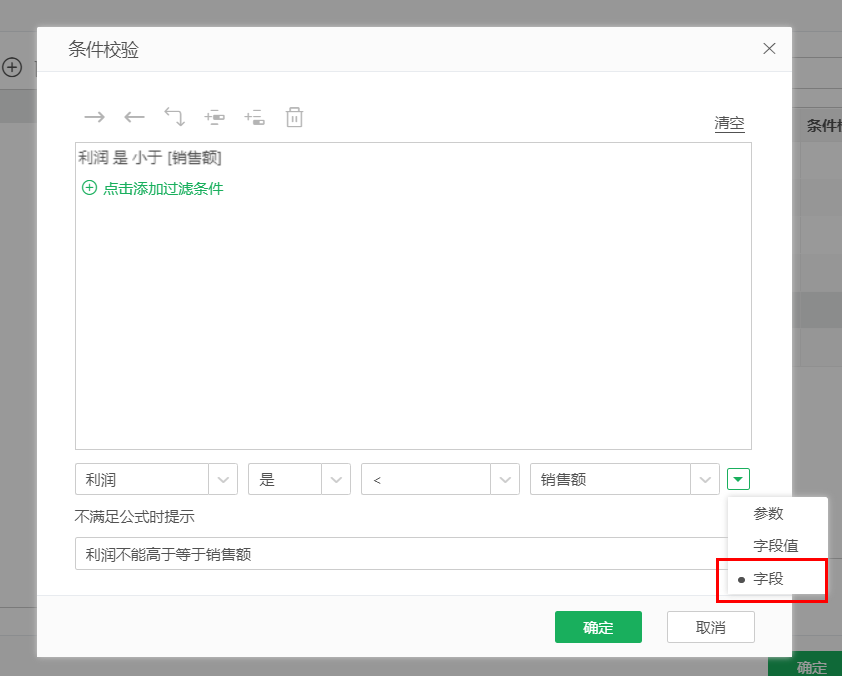Close the 条件校验 dialog with X
The width and height of the screenshot is (842, 676).
click(769, 49)
